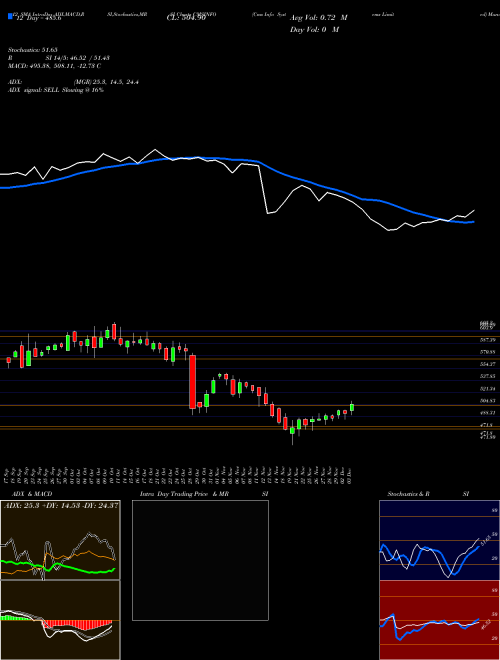Click the 504.83 price axis label
Screen dimensions: 500x660
tap(487, 401)
